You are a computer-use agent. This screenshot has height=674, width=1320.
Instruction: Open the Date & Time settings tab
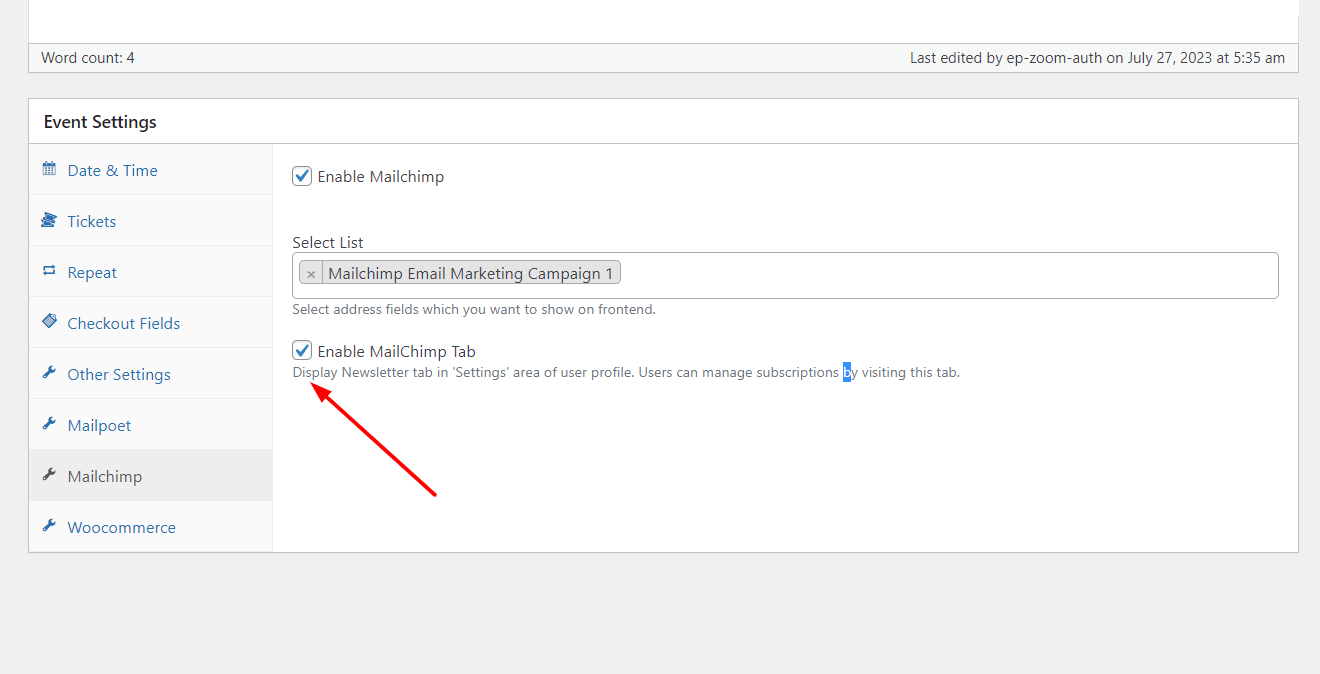[112, 171]
